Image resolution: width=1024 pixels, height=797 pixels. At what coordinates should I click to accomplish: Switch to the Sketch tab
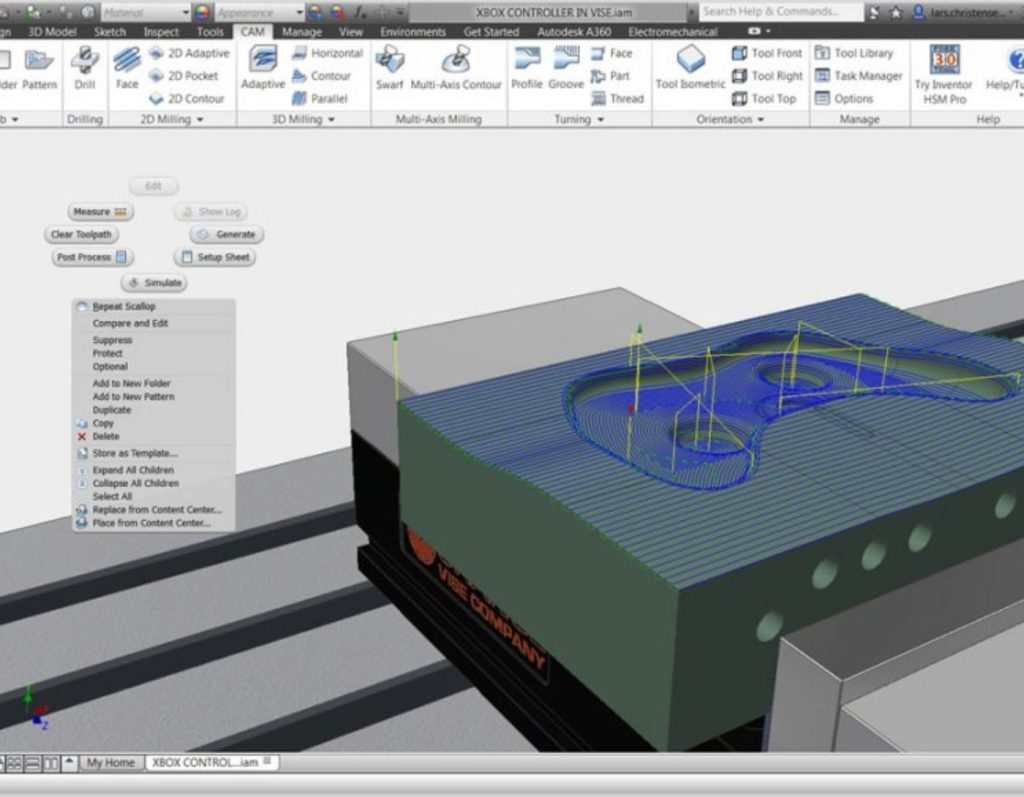(x=110, y=31)
